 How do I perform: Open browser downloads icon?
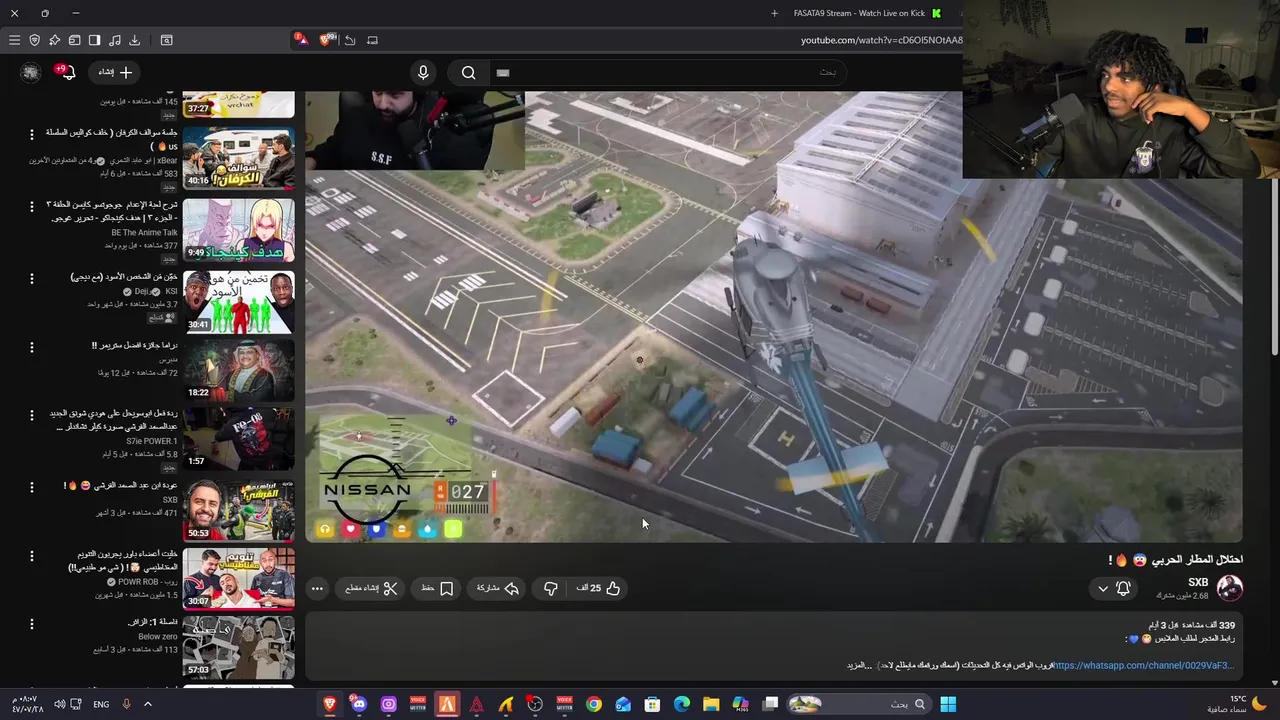[134, 40]
